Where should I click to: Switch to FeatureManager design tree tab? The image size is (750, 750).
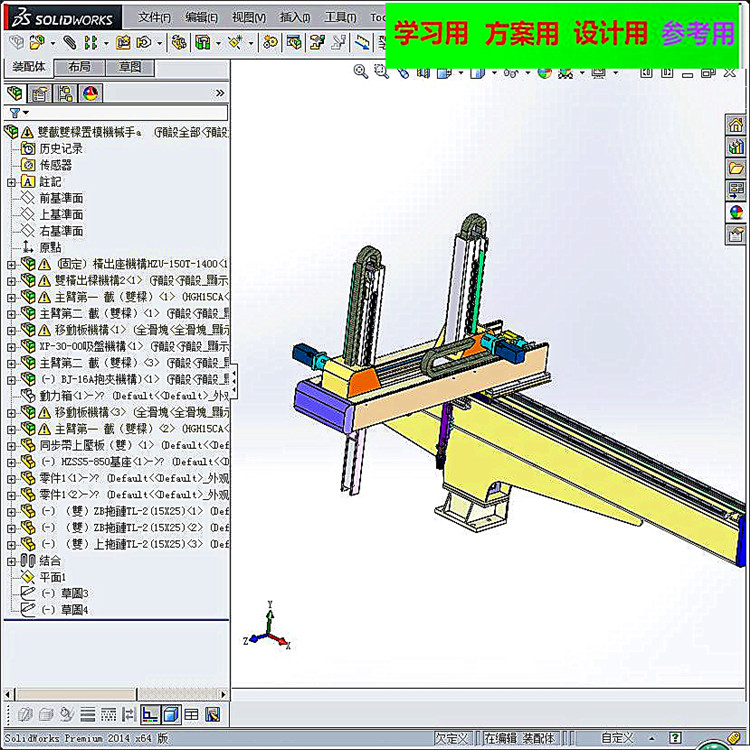point(15,93)
